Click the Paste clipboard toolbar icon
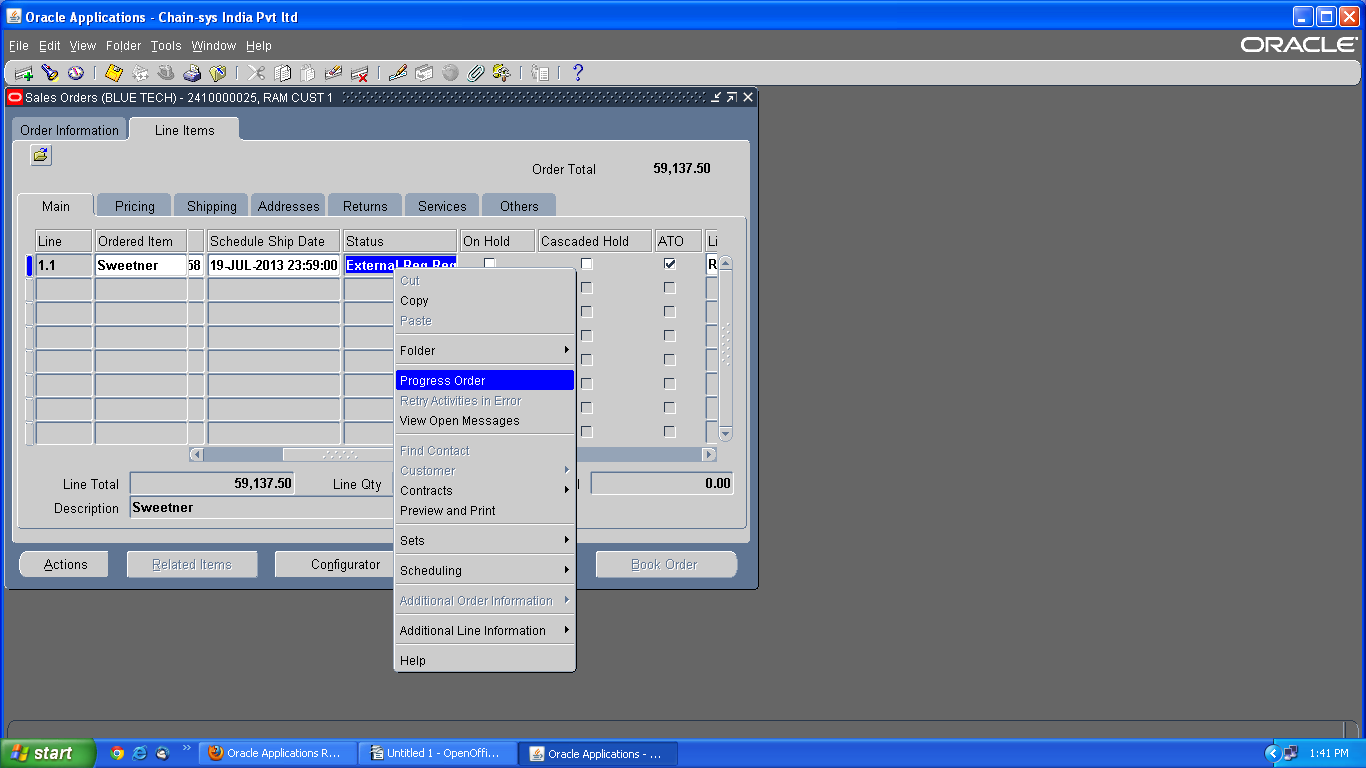The image size is (1366, 768). coord(308,73)
